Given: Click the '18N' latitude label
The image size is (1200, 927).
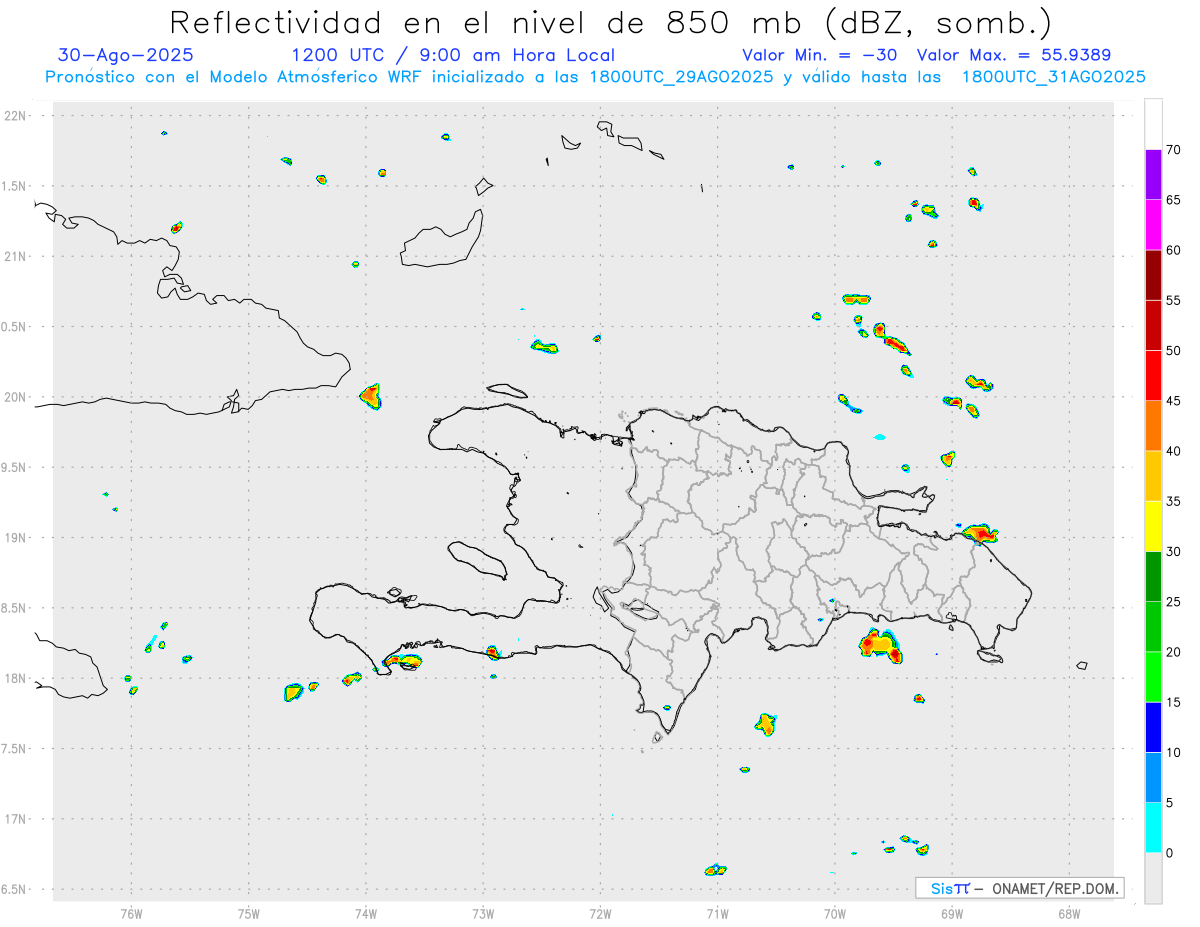Looking at the screenshot, I should [17, 678].
